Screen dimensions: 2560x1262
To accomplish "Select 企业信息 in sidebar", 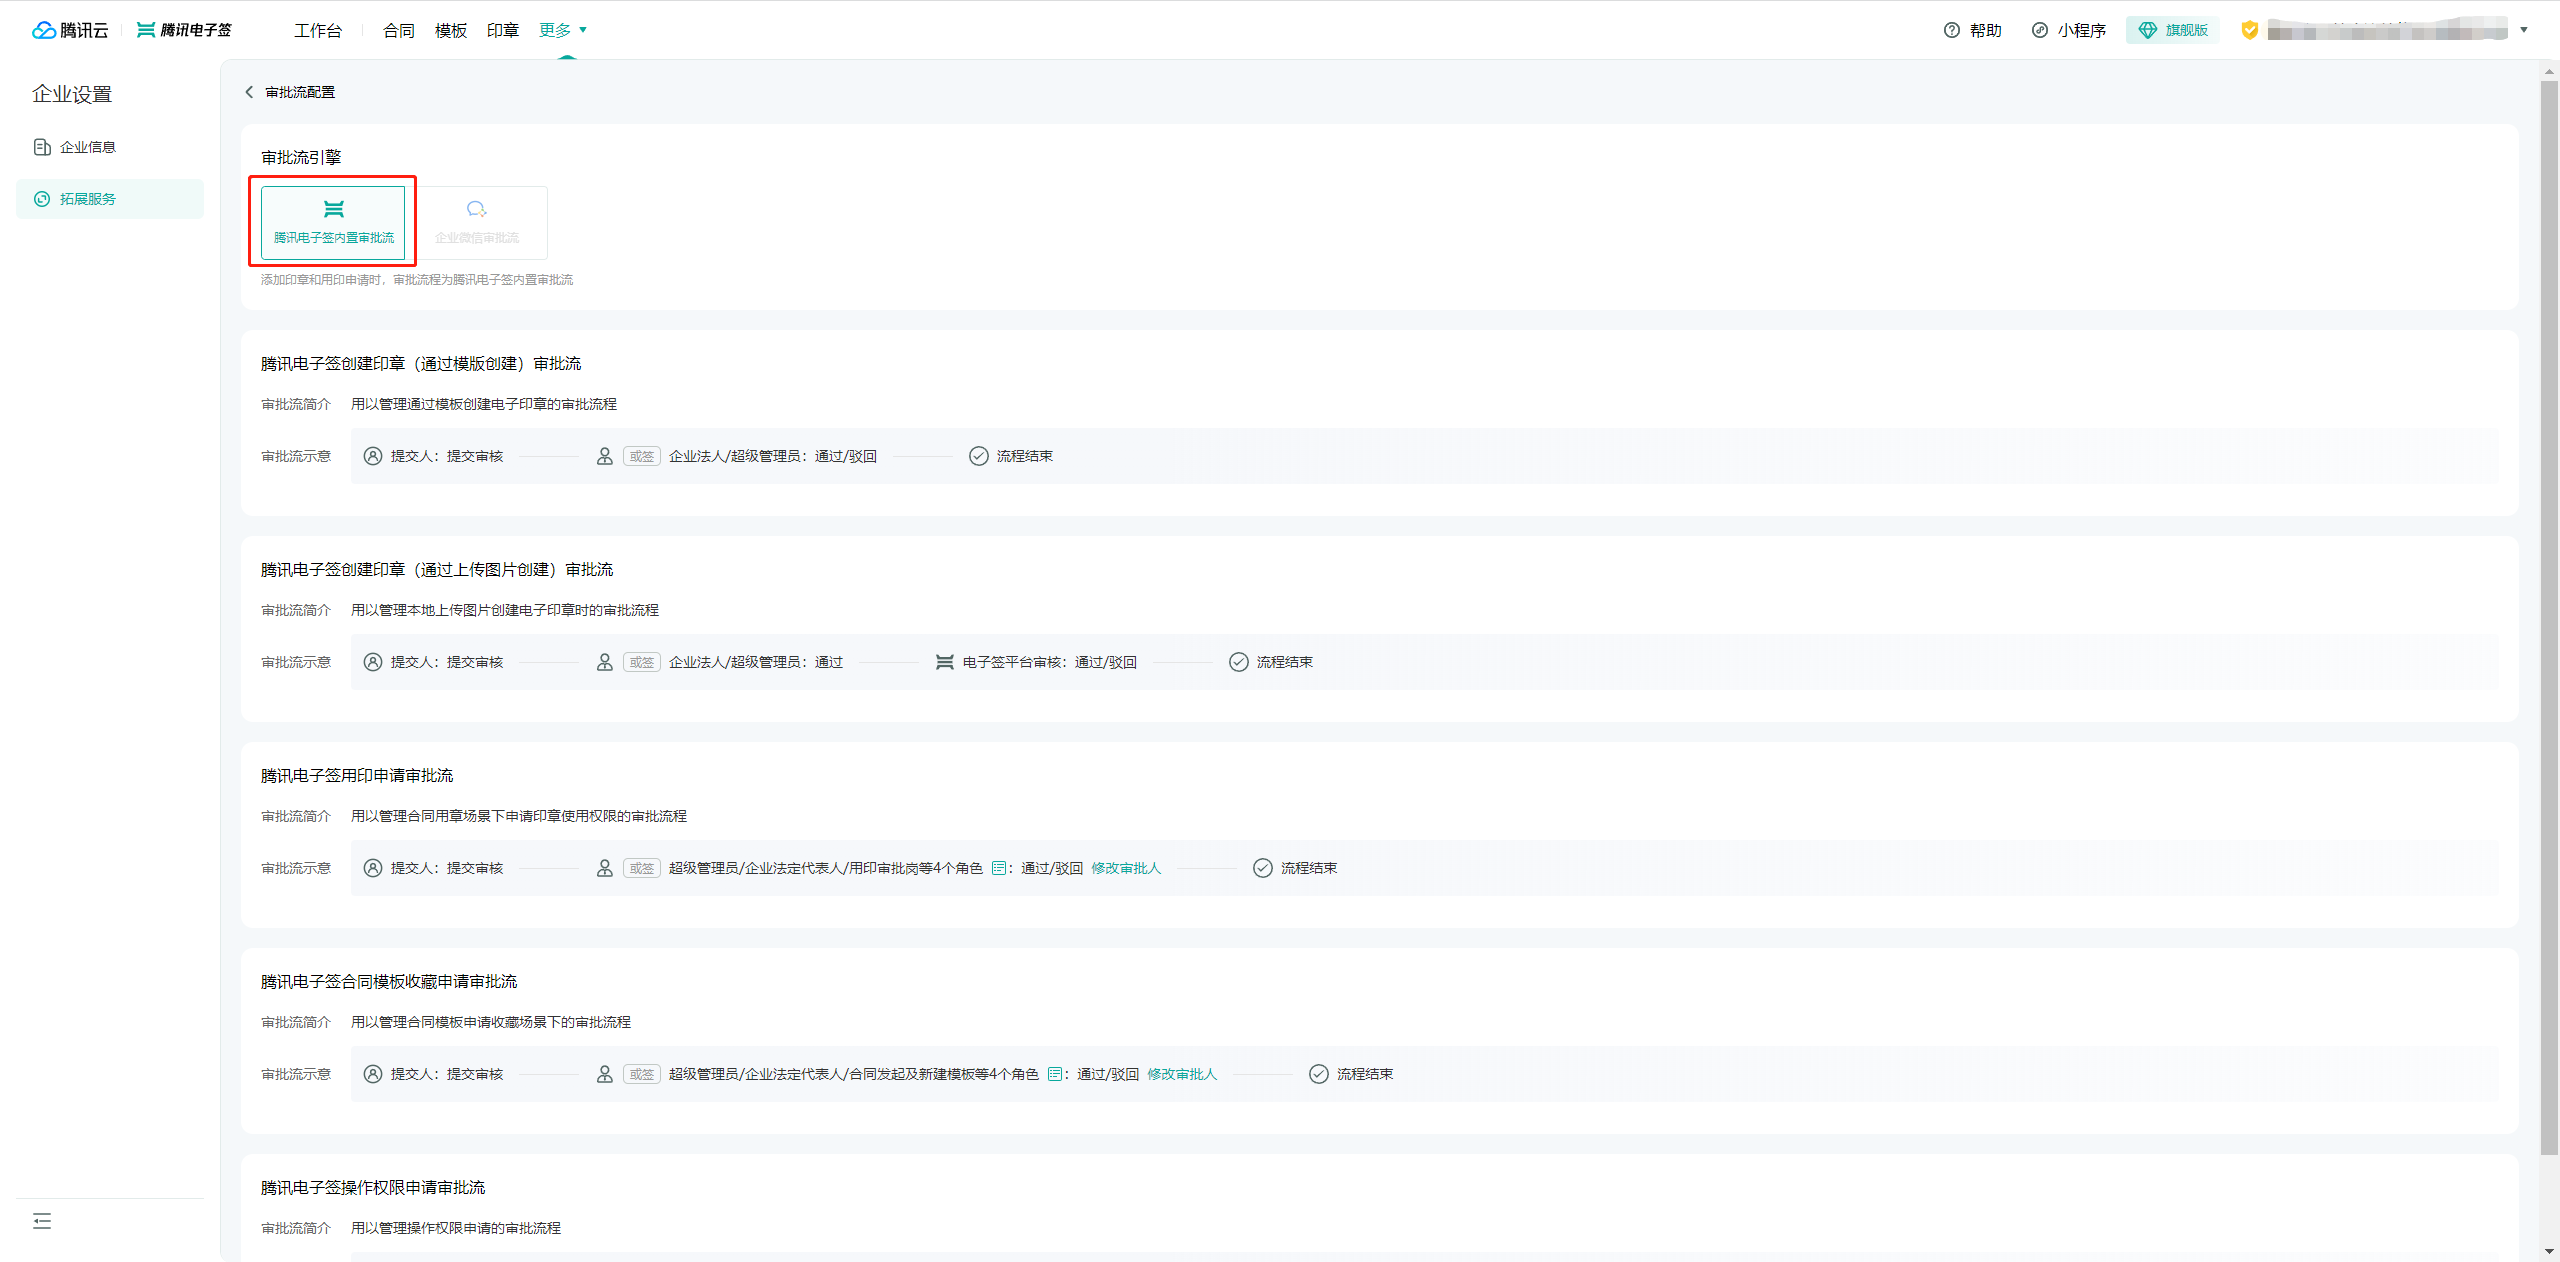I will pos(110,147).
